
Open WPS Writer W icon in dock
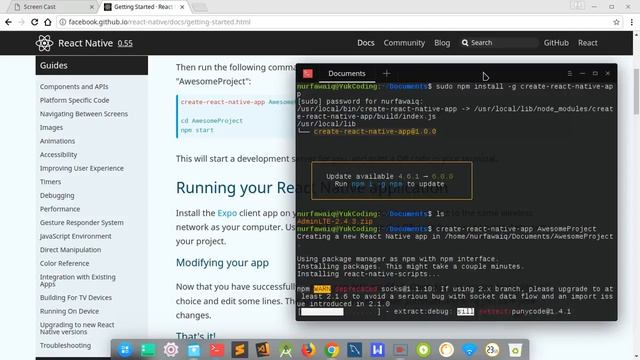pos(378,350)
